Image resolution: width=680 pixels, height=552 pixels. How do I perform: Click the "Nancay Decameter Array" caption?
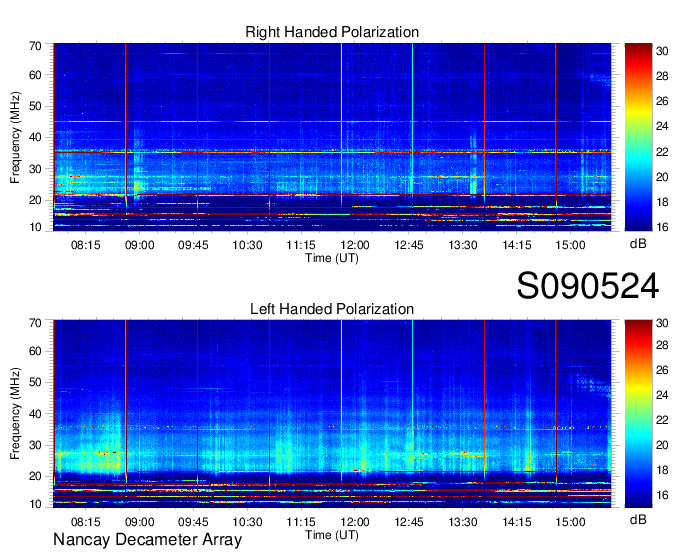[147, 540]
